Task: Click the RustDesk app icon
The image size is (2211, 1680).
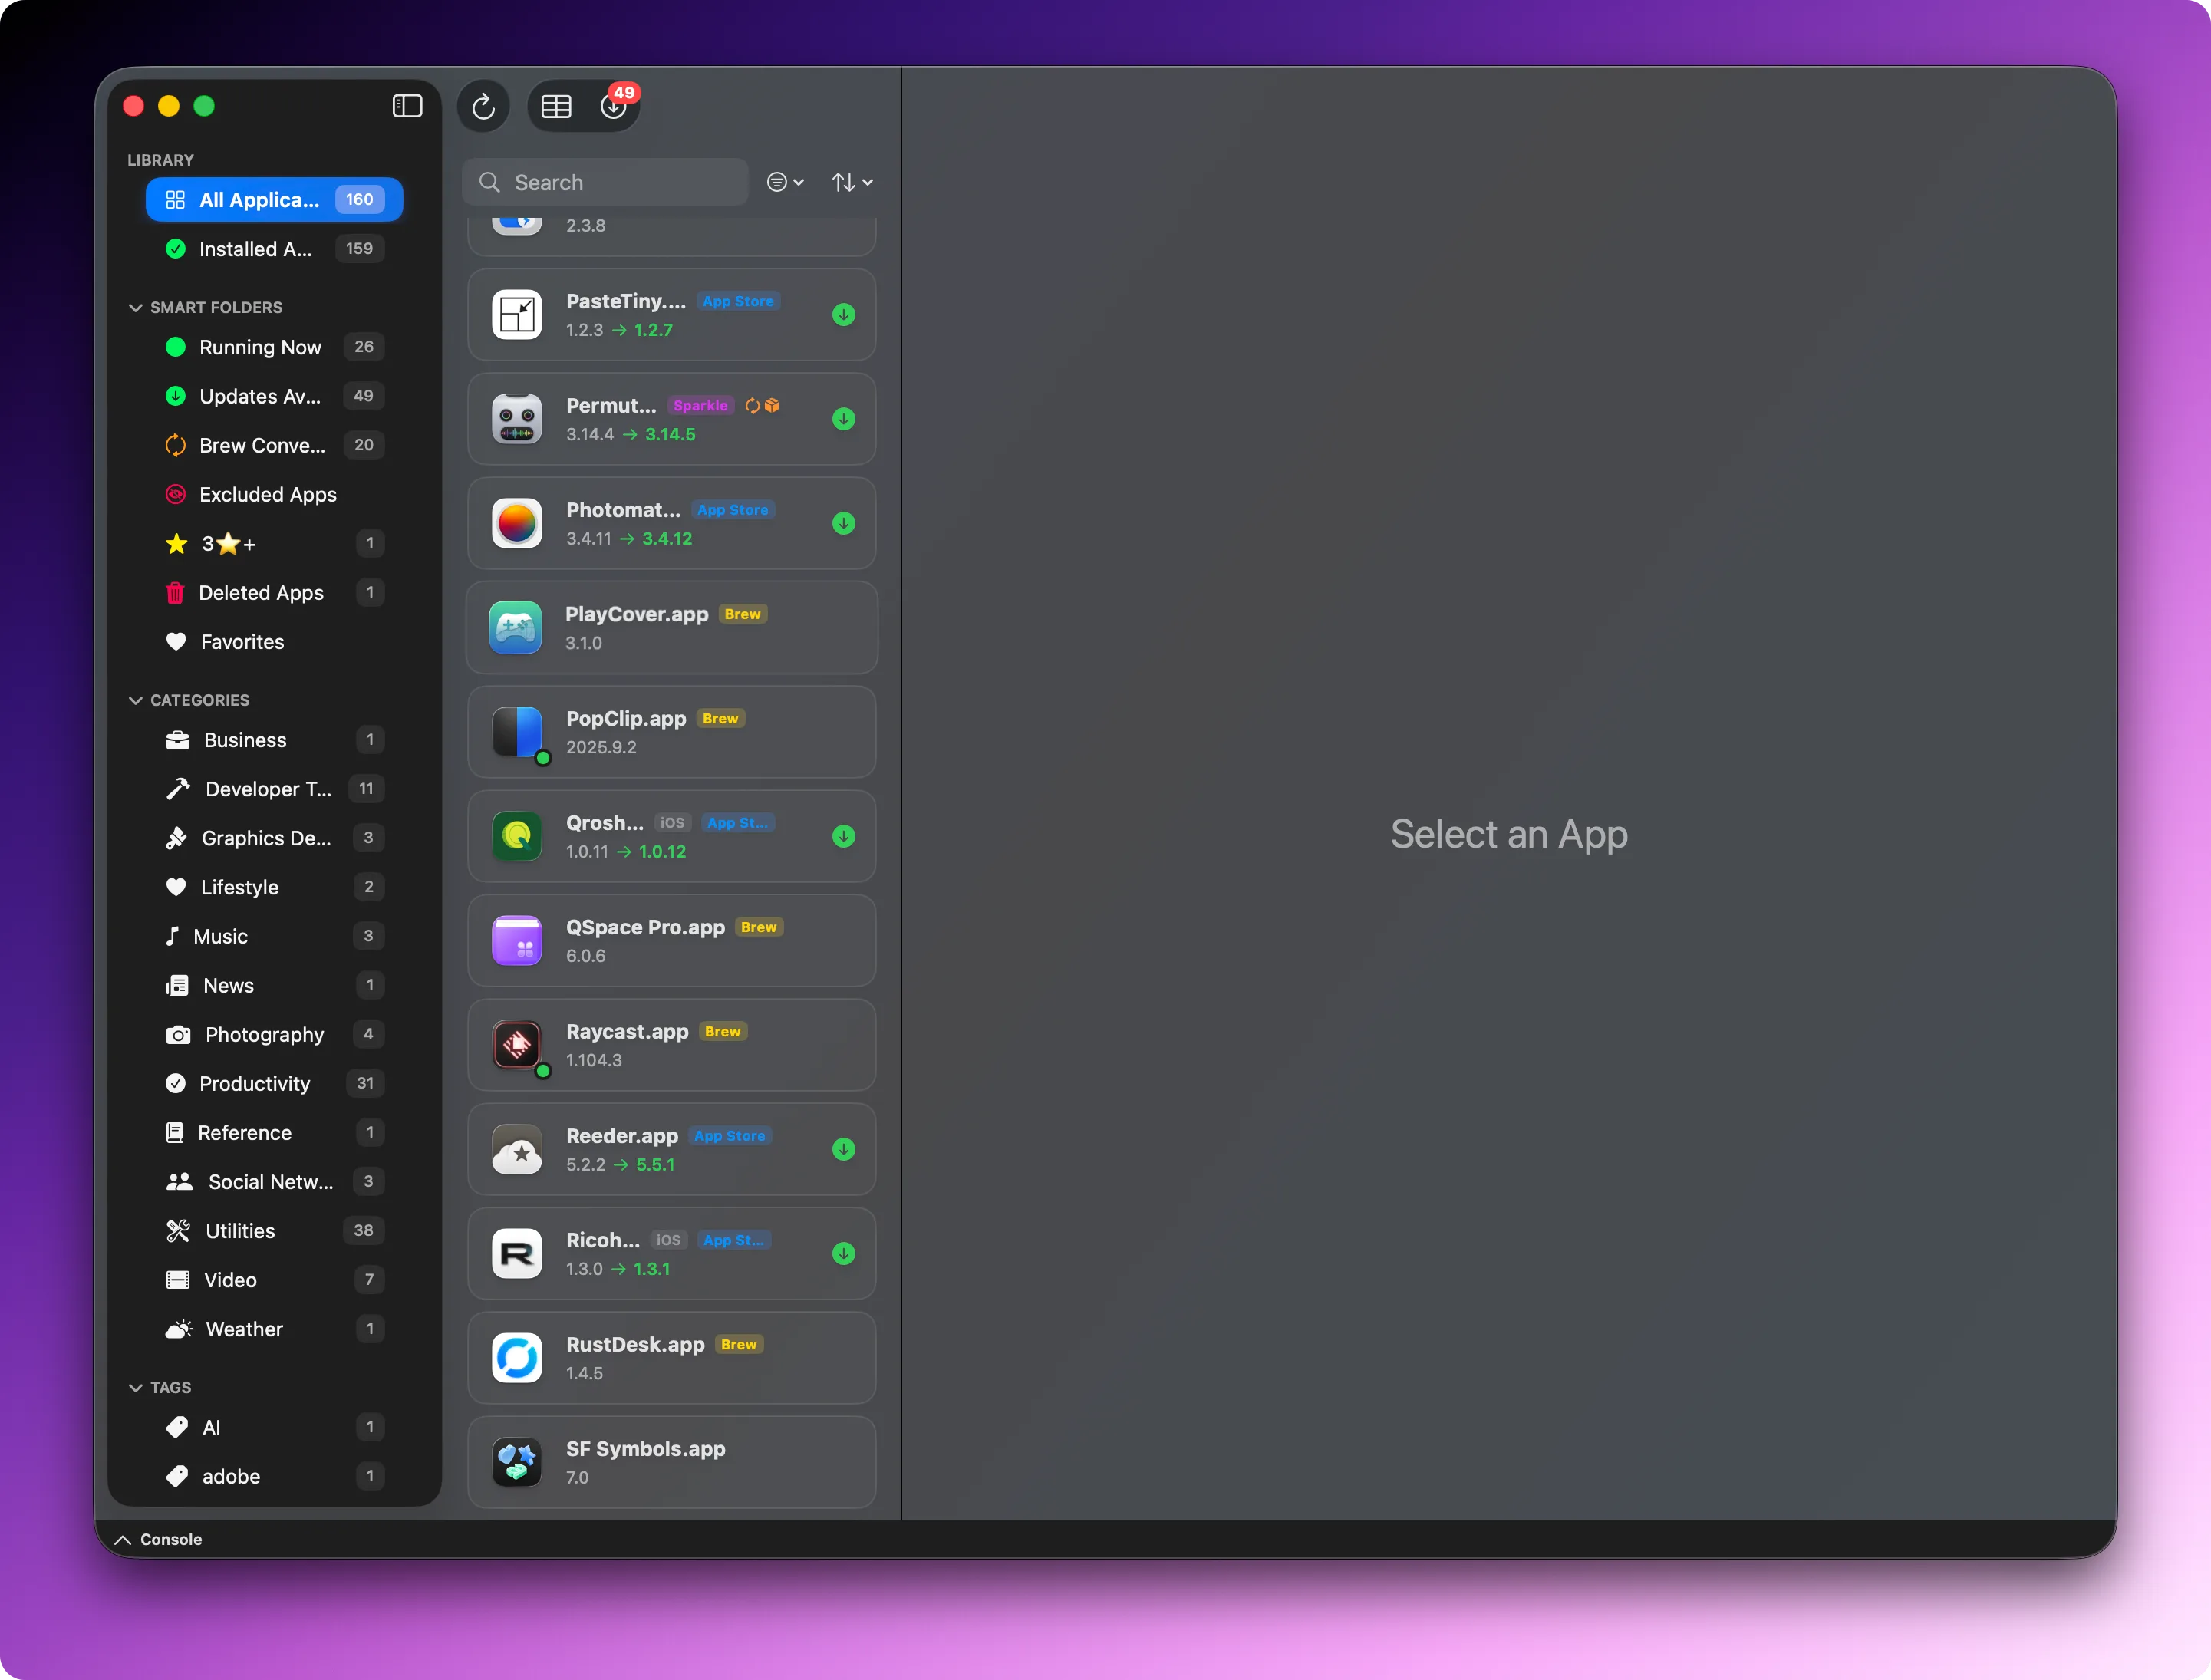Action: click(517, 1358)
